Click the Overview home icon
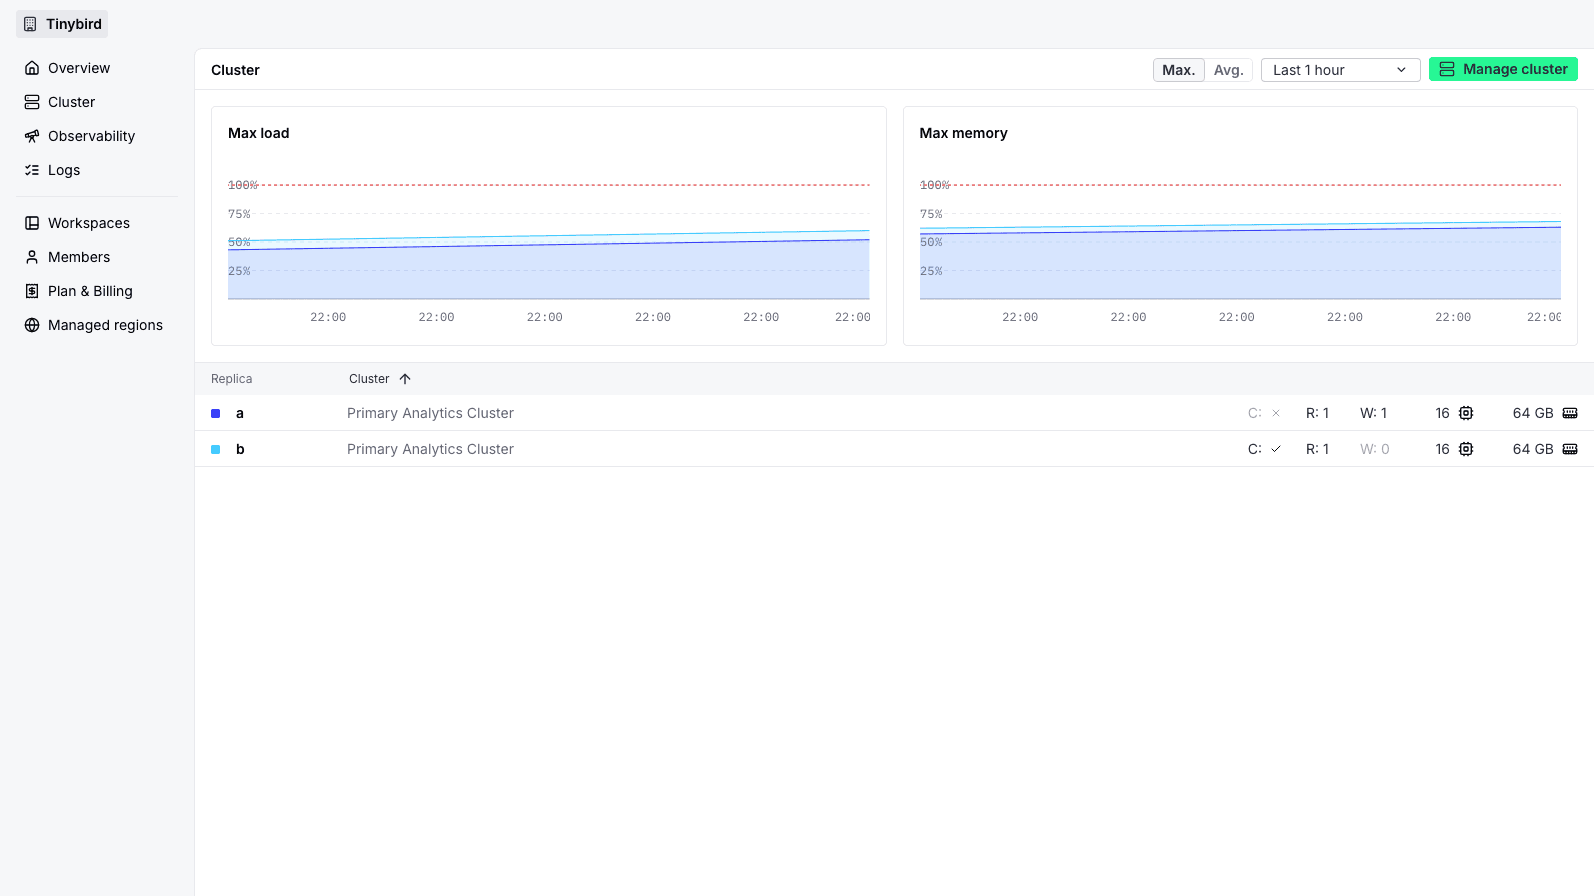The image size is (1594, 896). pos(32,68)
